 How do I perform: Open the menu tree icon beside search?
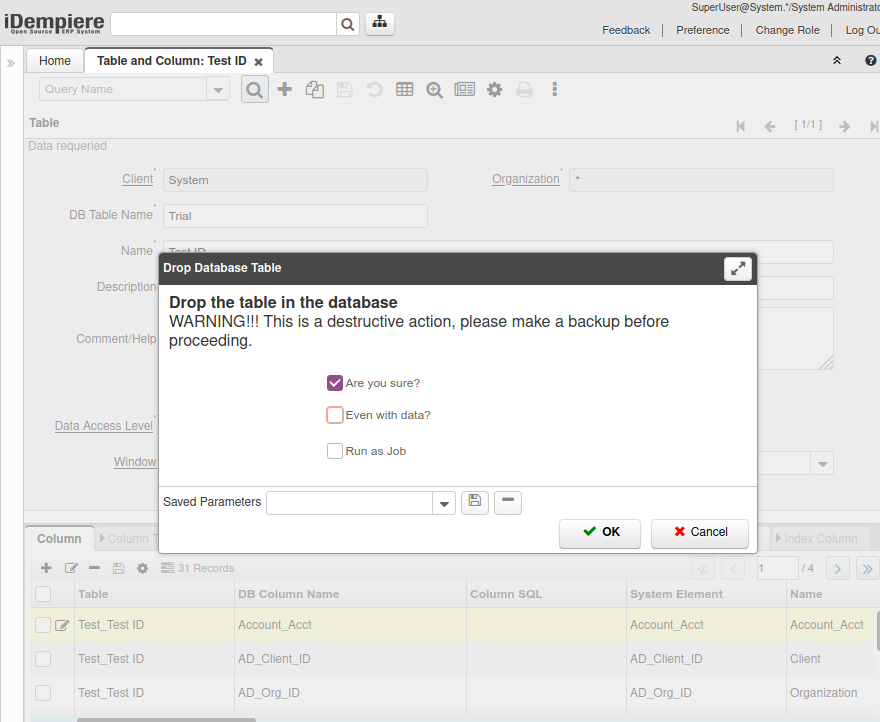click(380, 24)
